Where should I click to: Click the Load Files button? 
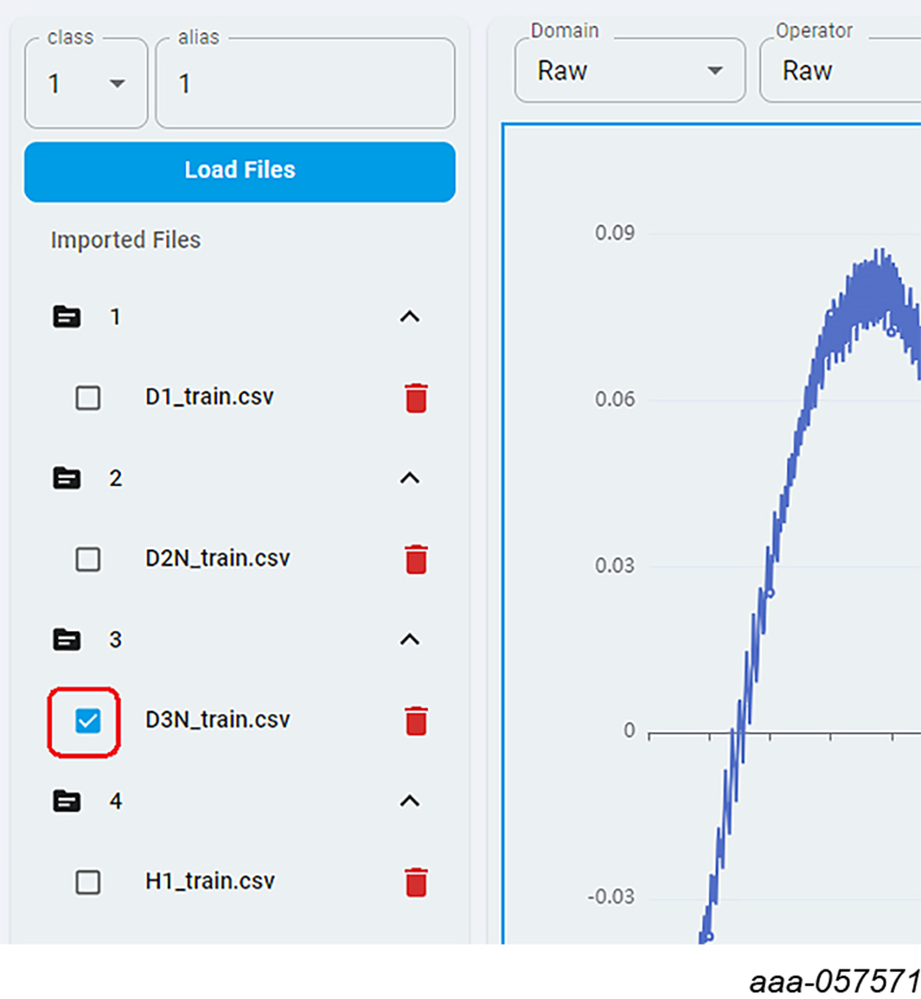240,171
